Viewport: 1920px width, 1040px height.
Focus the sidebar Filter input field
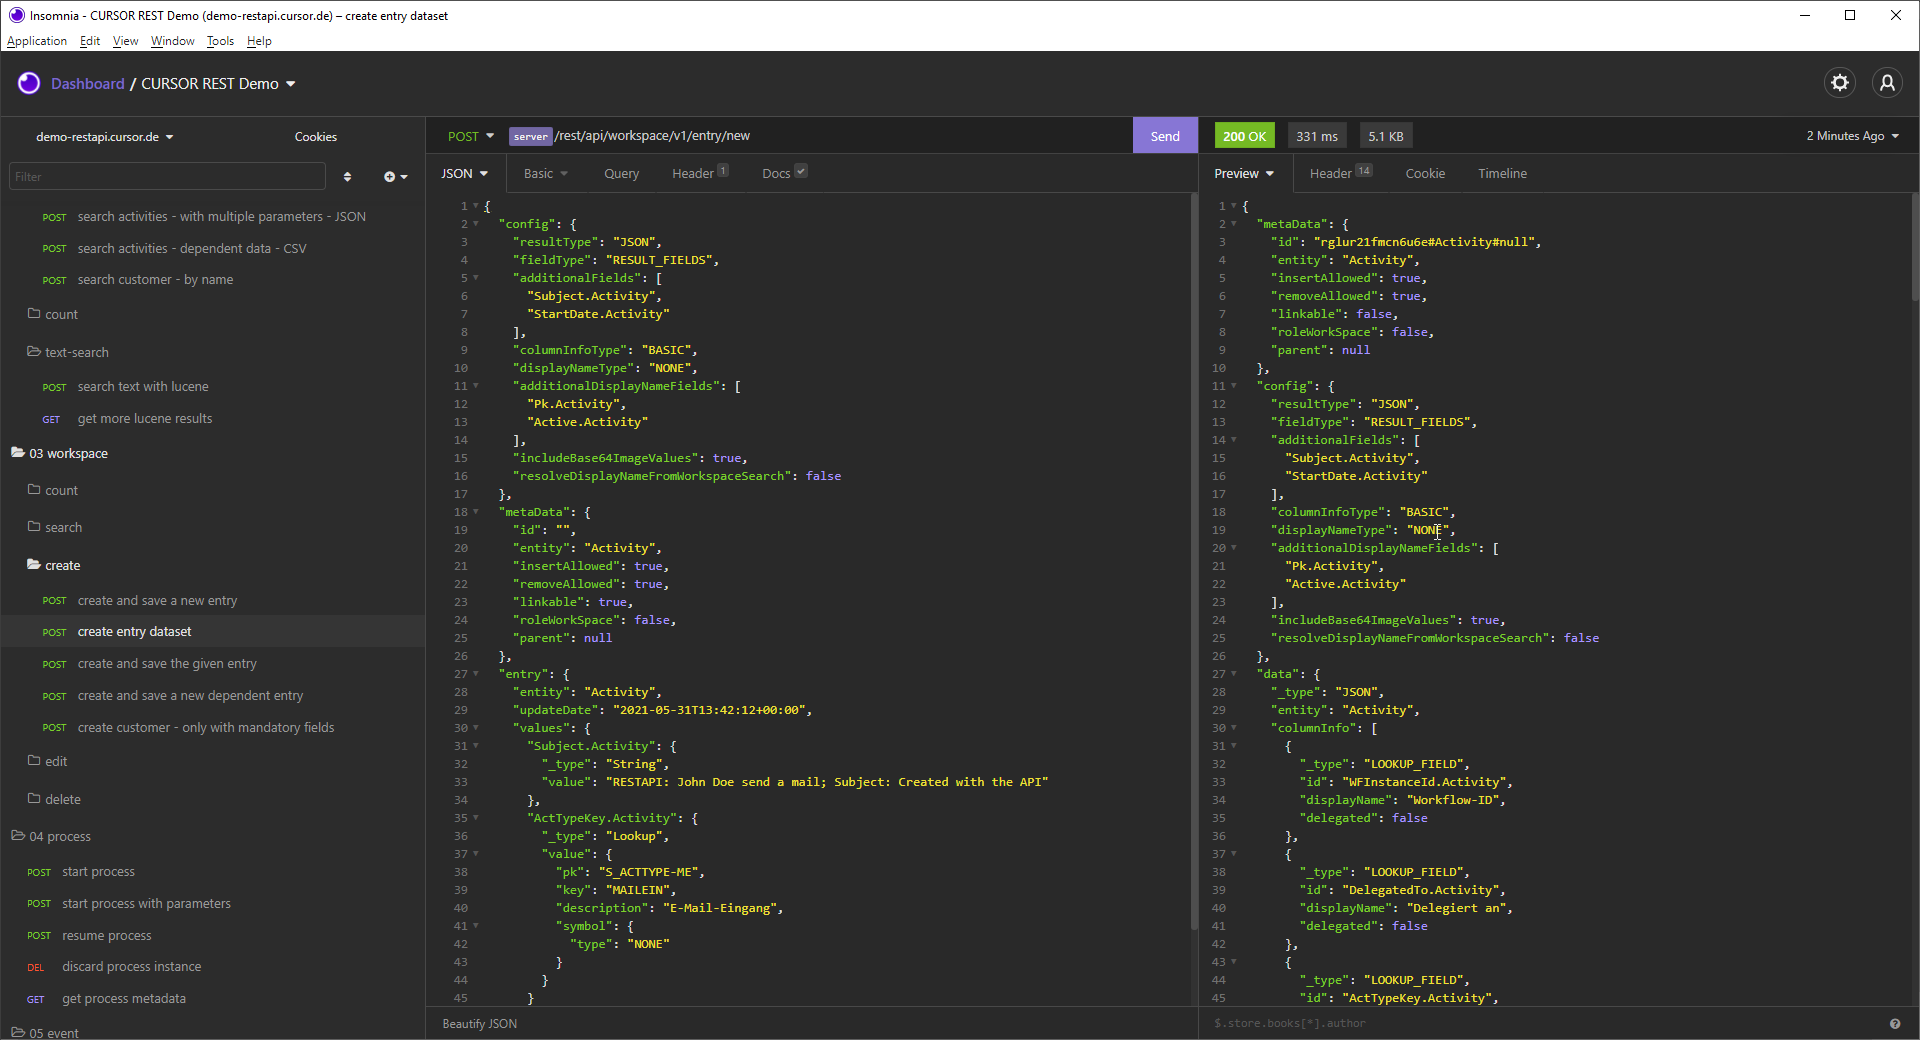(167, 177)
